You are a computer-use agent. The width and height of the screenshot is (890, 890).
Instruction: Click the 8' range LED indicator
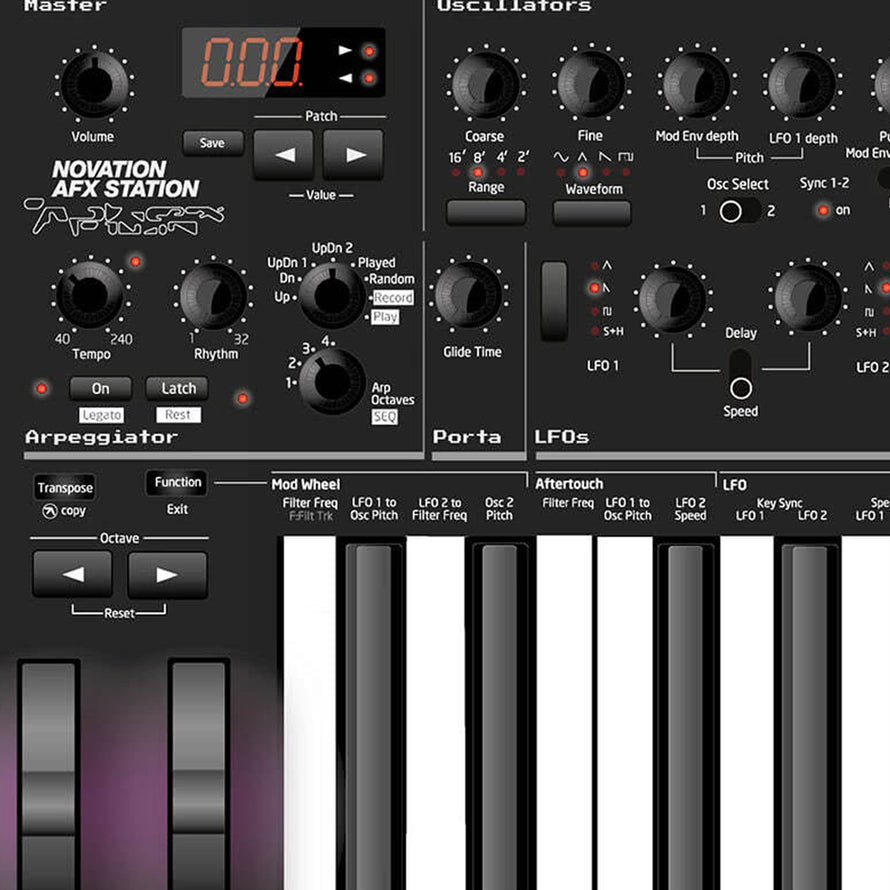click(478, 172)
